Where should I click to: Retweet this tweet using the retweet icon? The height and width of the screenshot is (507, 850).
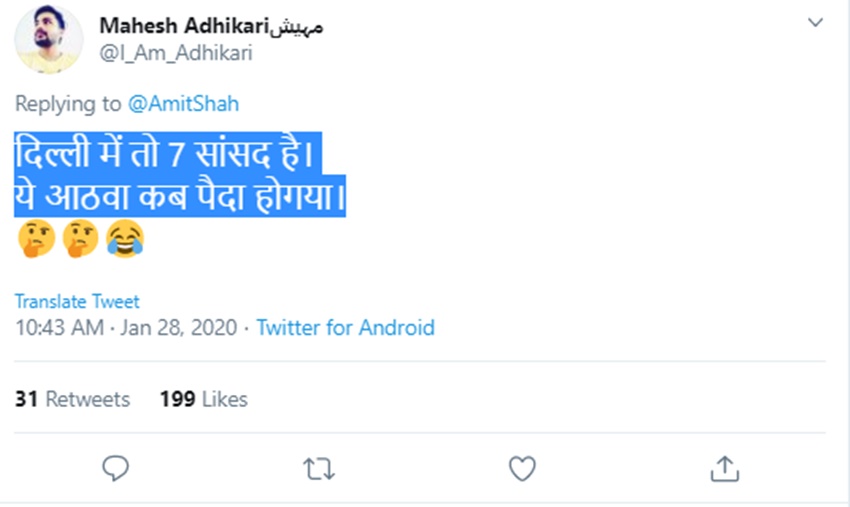click(x=319, y=467)
